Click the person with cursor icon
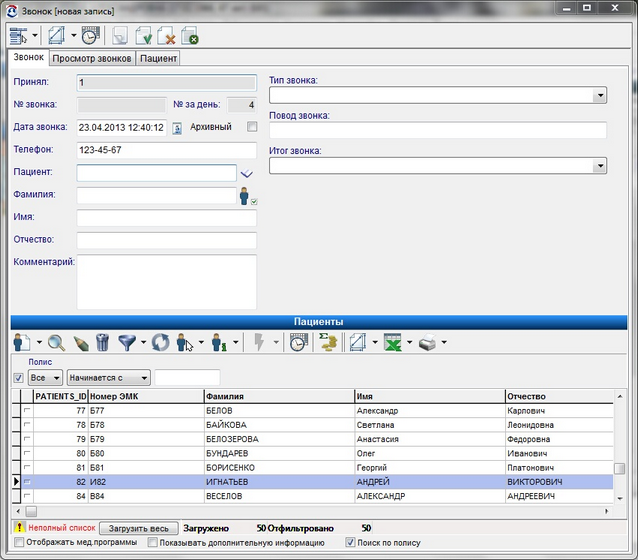The width and height of the screenshot is (638, 560). point(185,343)
